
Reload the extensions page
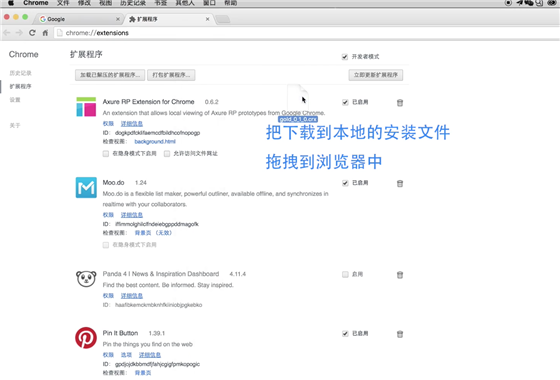coord(32,33)
